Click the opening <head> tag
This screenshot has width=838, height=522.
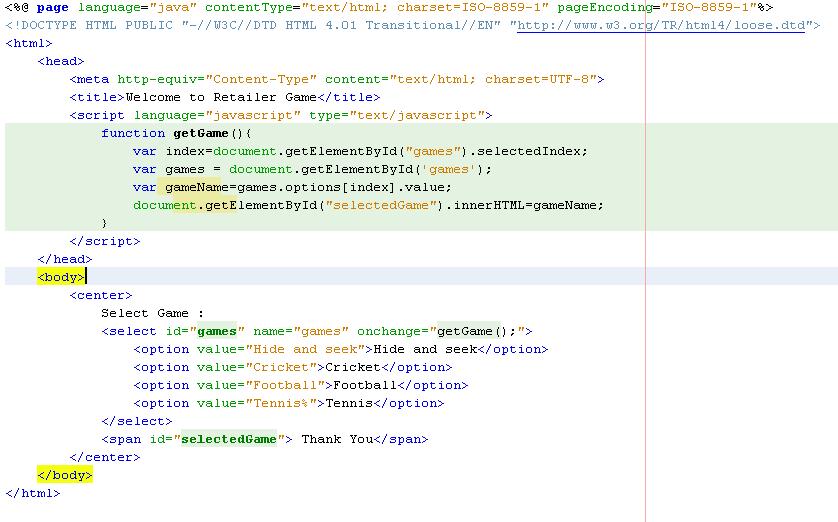tap(61, 61)
